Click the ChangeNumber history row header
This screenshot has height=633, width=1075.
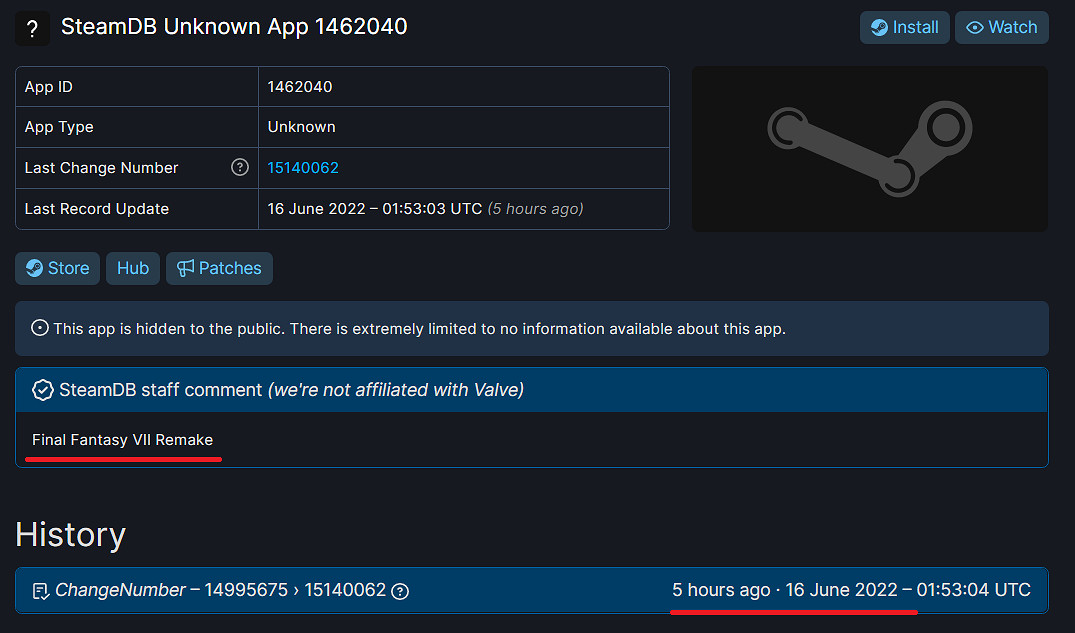531,590
